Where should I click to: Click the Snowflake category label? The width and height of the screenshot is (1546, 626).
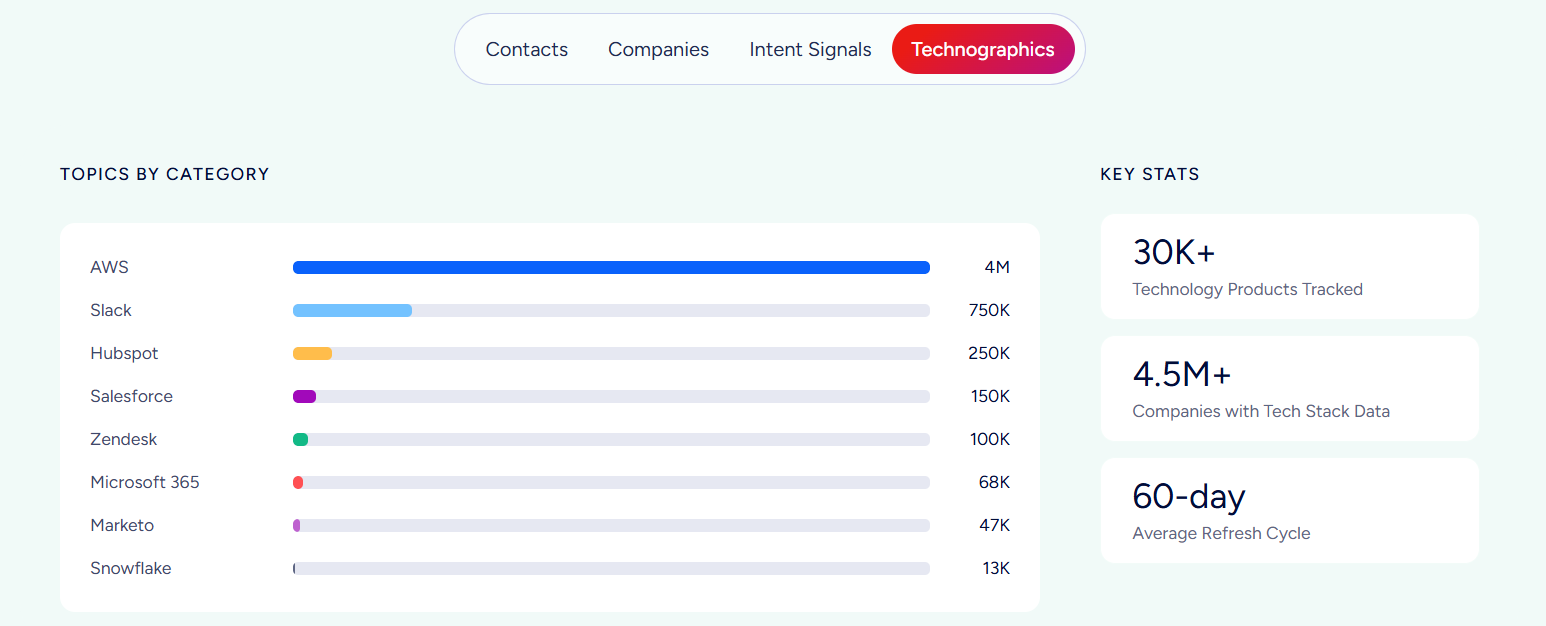pyautogui.click(x=131, y=568)
